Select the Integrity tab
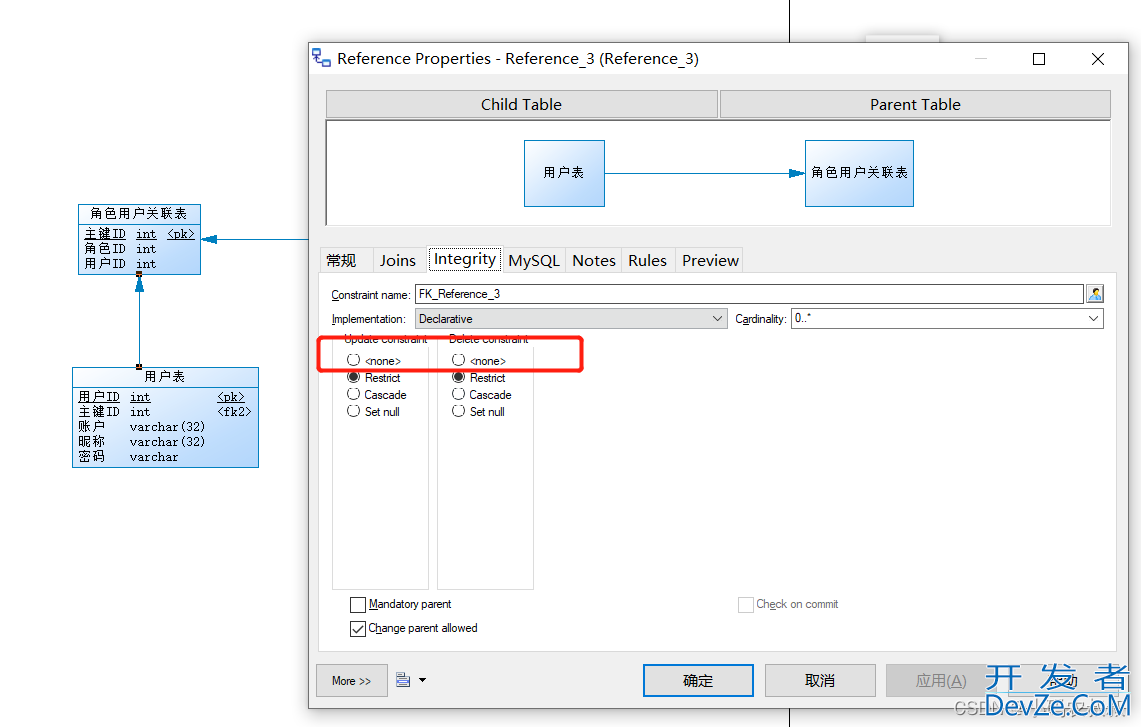Viewport: 1141px width, 727px height. [x=465, y=259]
